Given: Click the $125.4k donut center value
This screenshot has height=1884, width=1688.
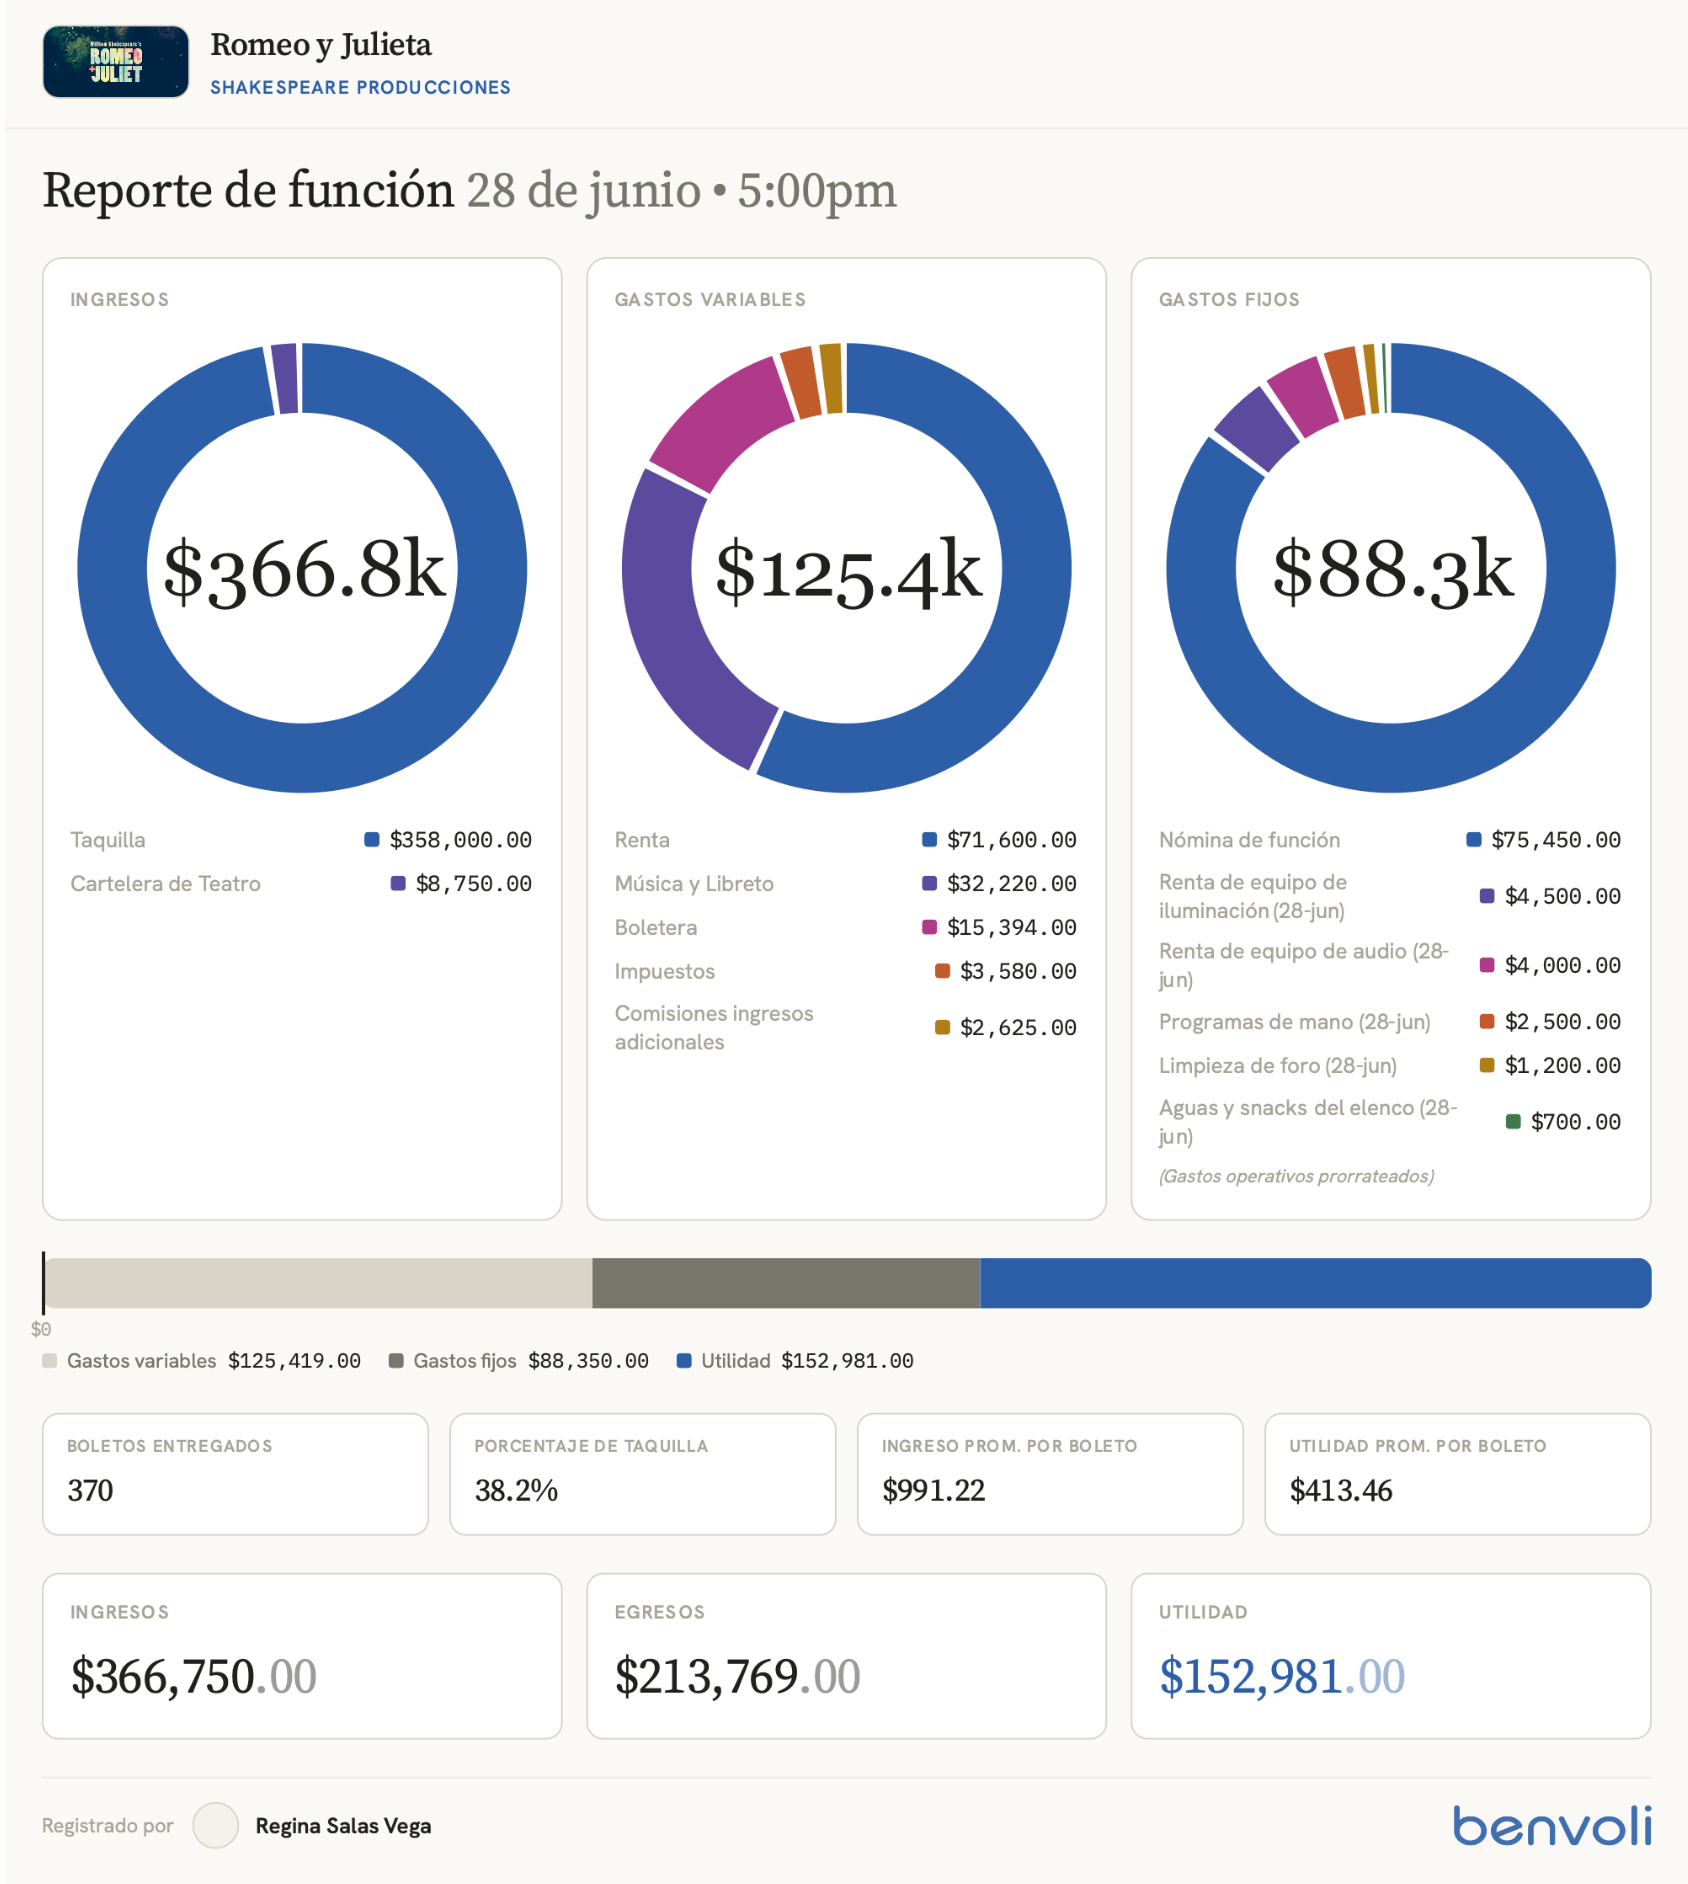Looking at the screenshot, I should pyautogui.click(x=848, y=570).
